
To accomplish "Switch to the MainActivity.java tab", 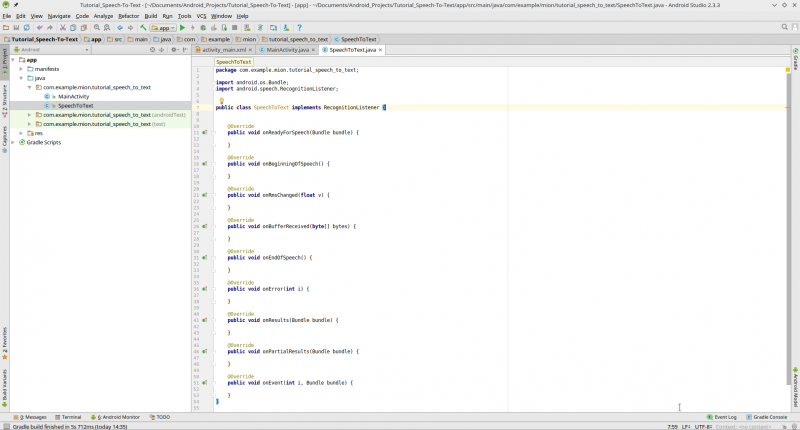I will coord(285,49).
